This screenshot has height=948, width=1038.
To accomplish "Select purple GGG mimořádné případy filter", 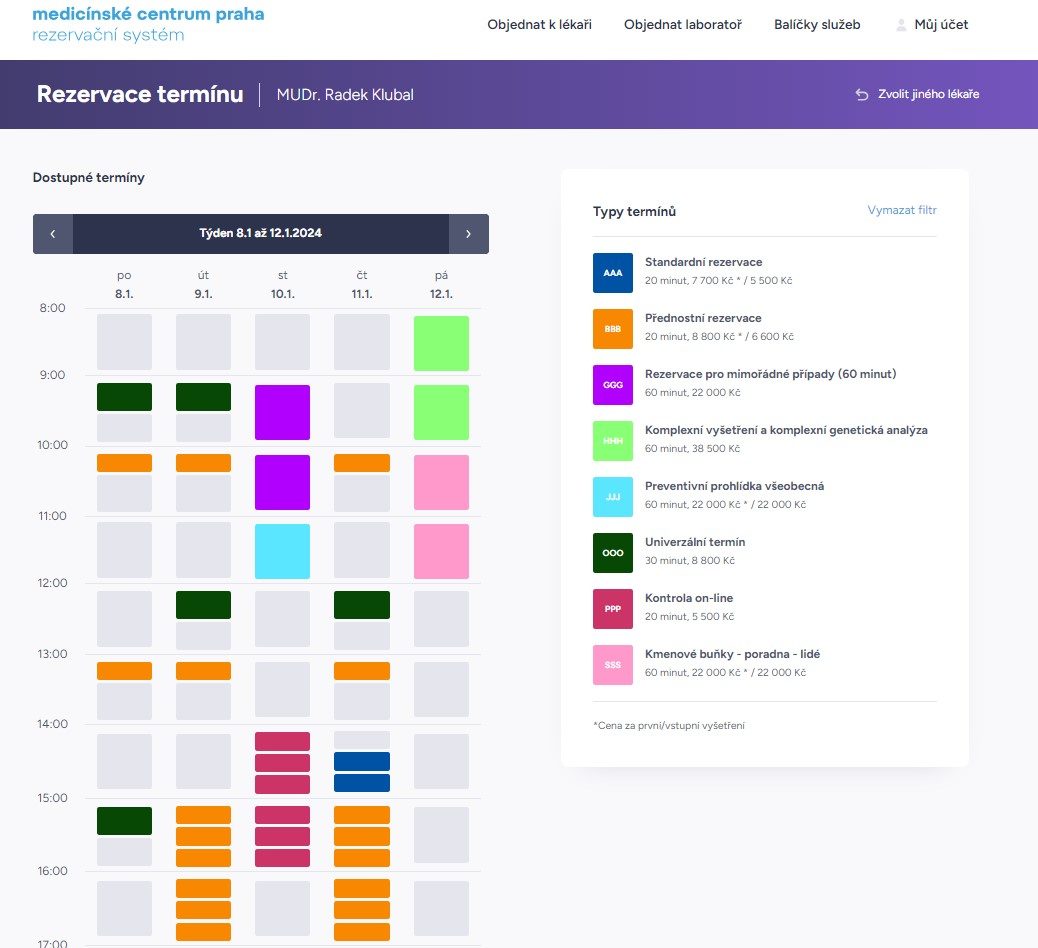I will (613, 385).
